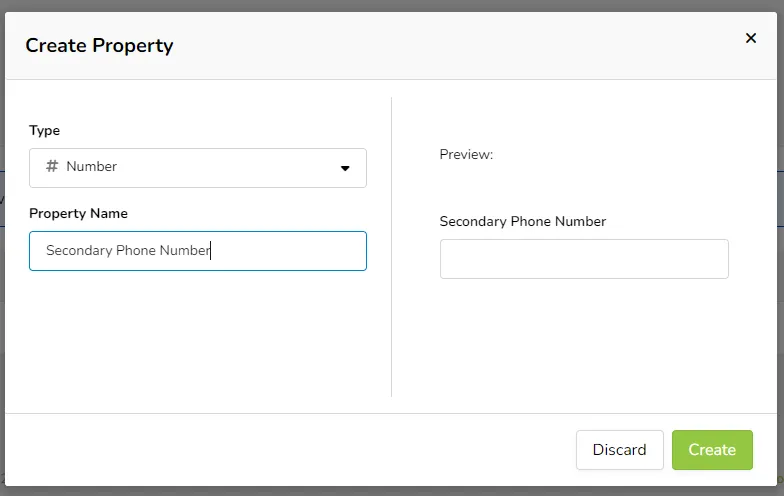Create the Secondary Phone Number property
The image size is (784, 496).
tap(712, 450)
